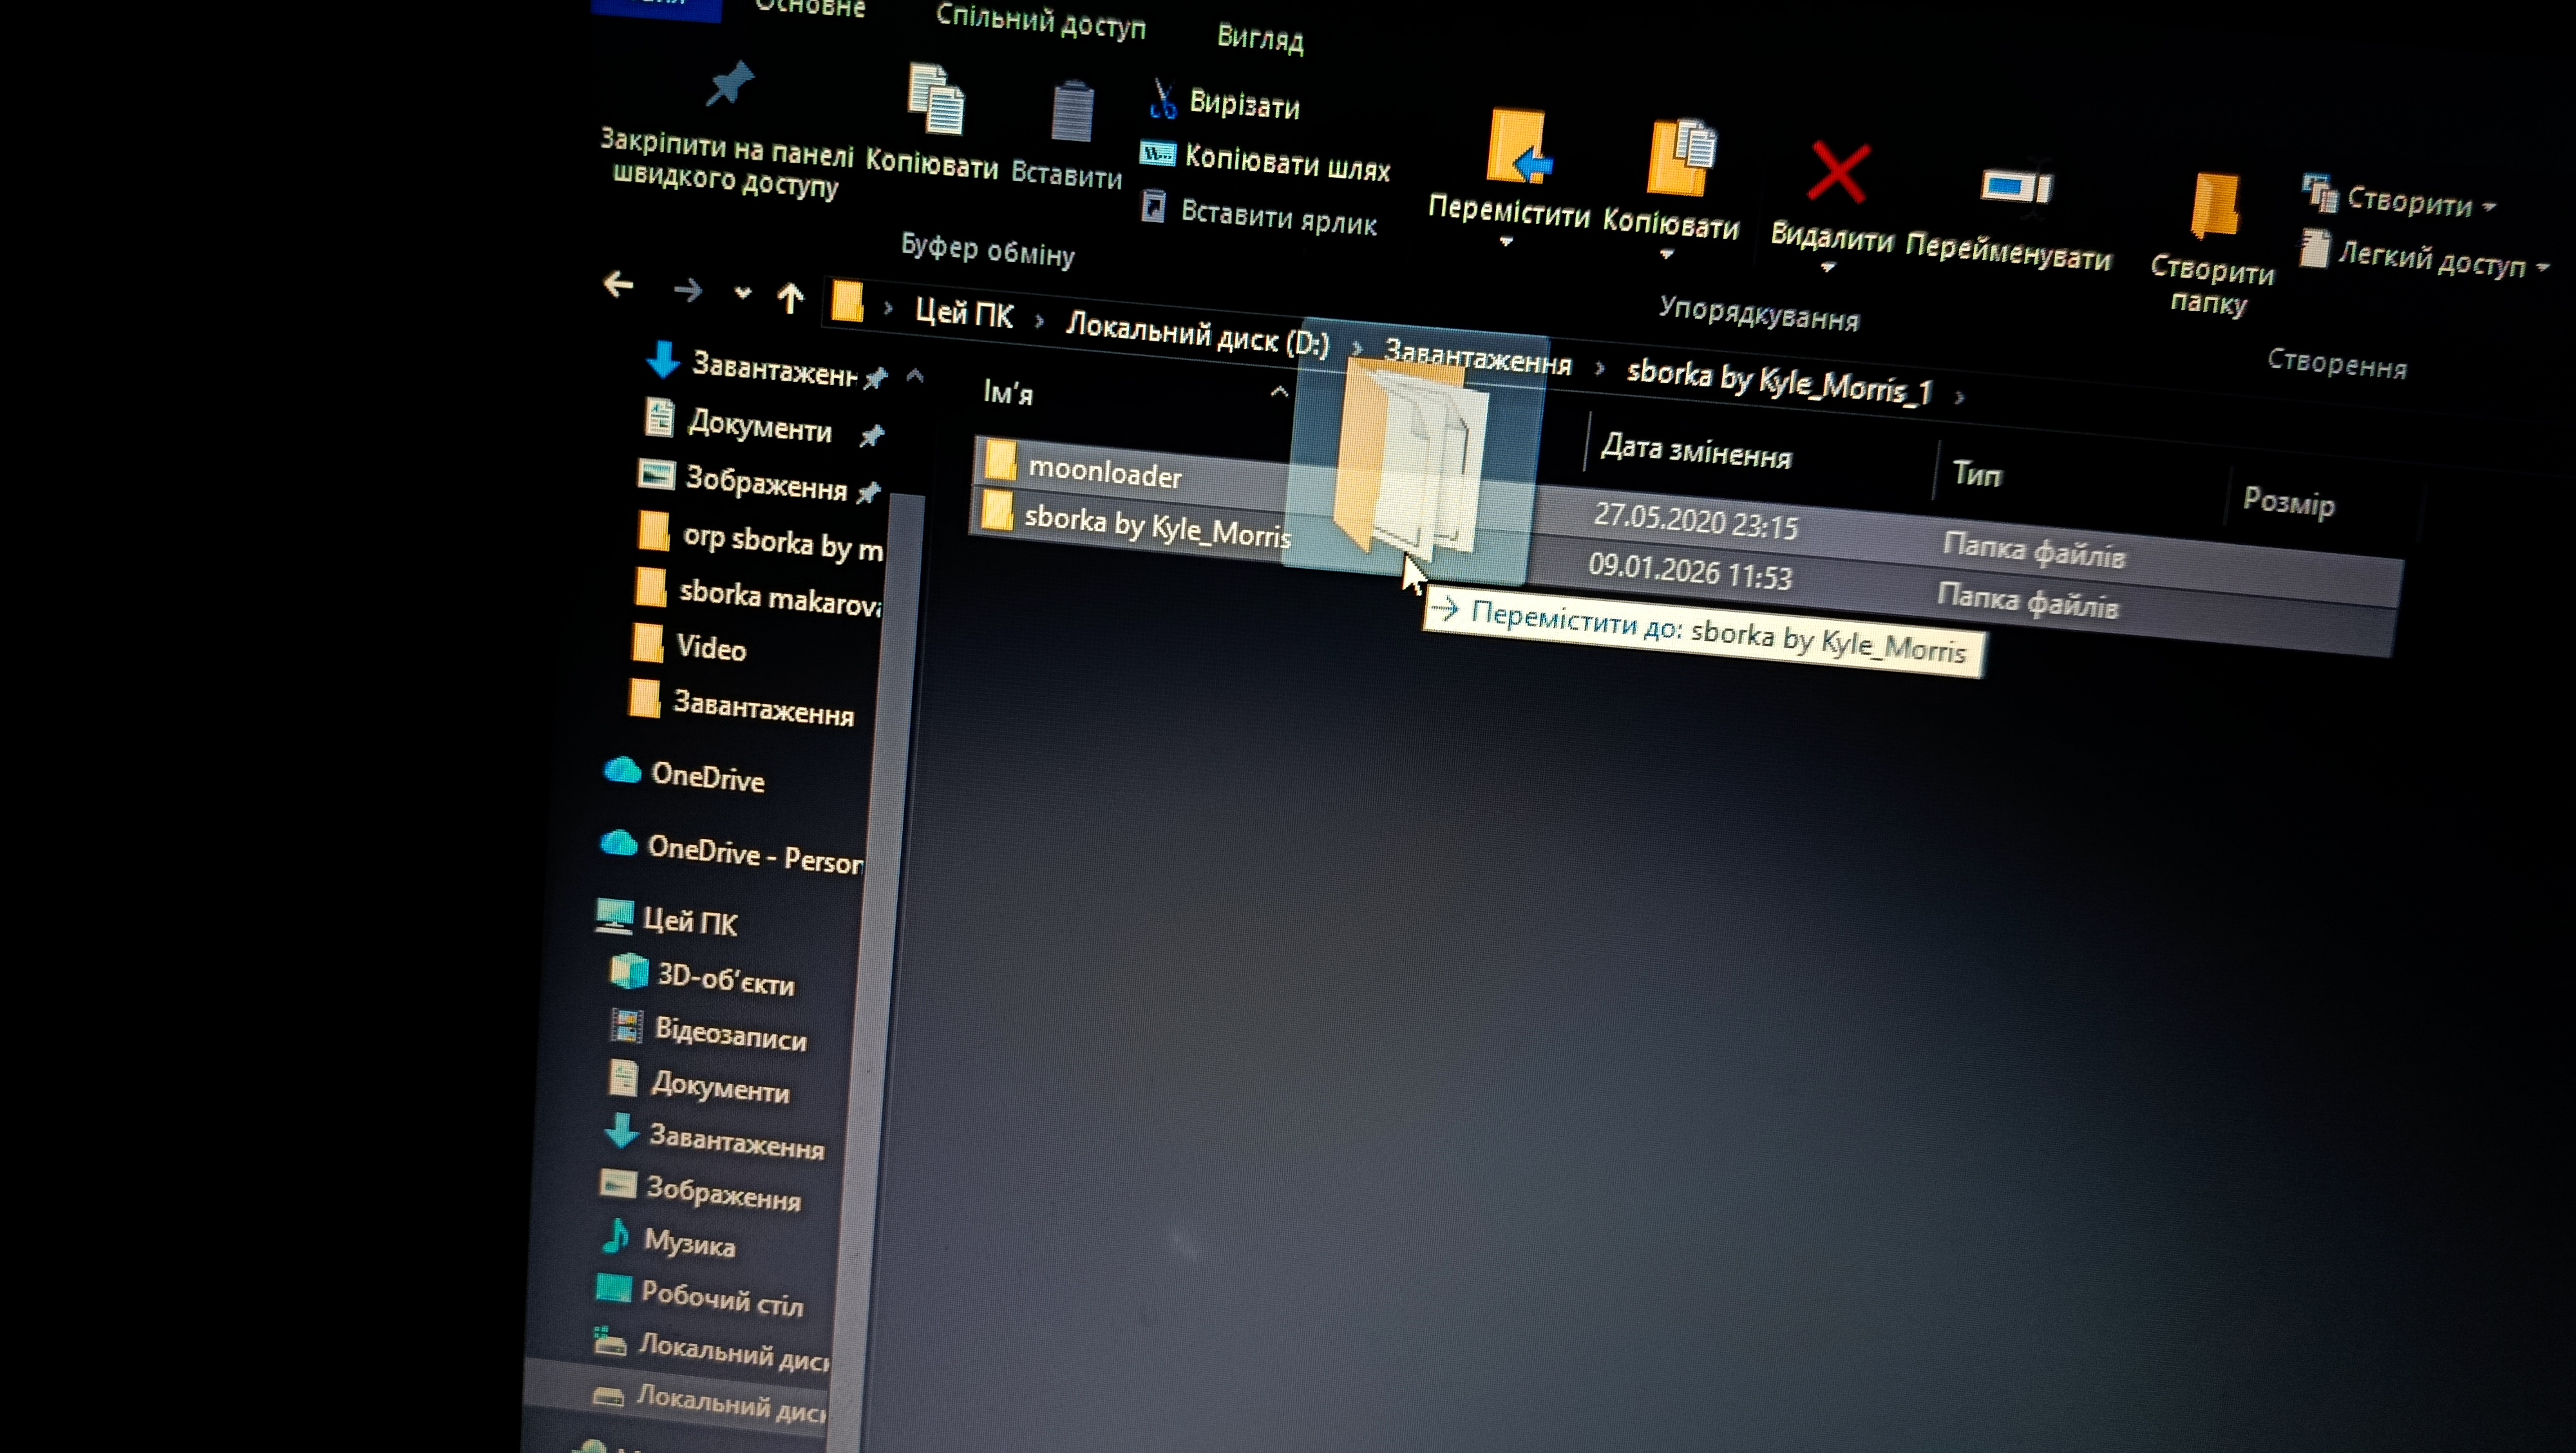
Task: Open the Share ribbon tab
Action: pyautogui.click(x=1040, y=22)
